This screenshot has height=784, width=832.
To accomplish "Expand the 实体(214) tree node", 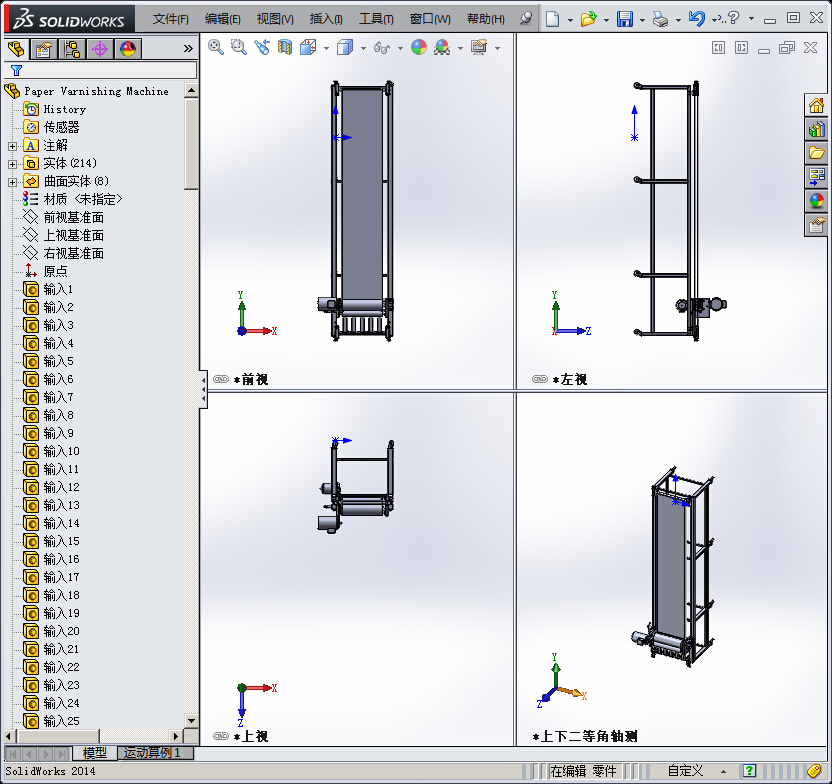I will 12,164.
